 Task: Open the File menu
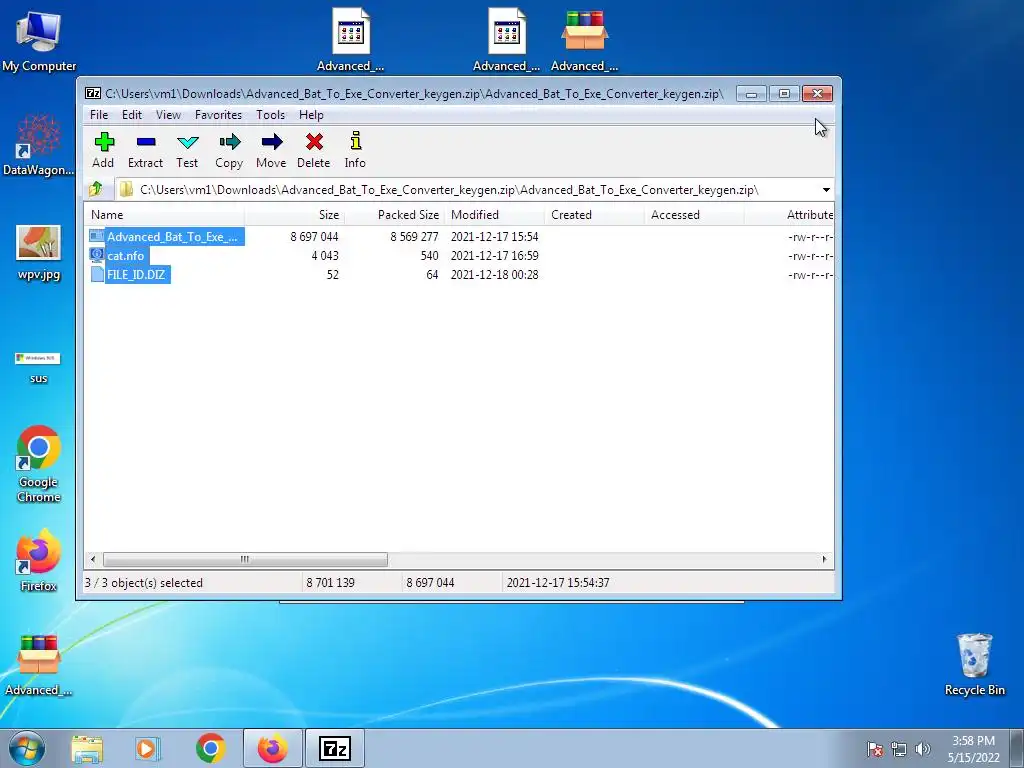pyautogui.click(x=99, y=115)
